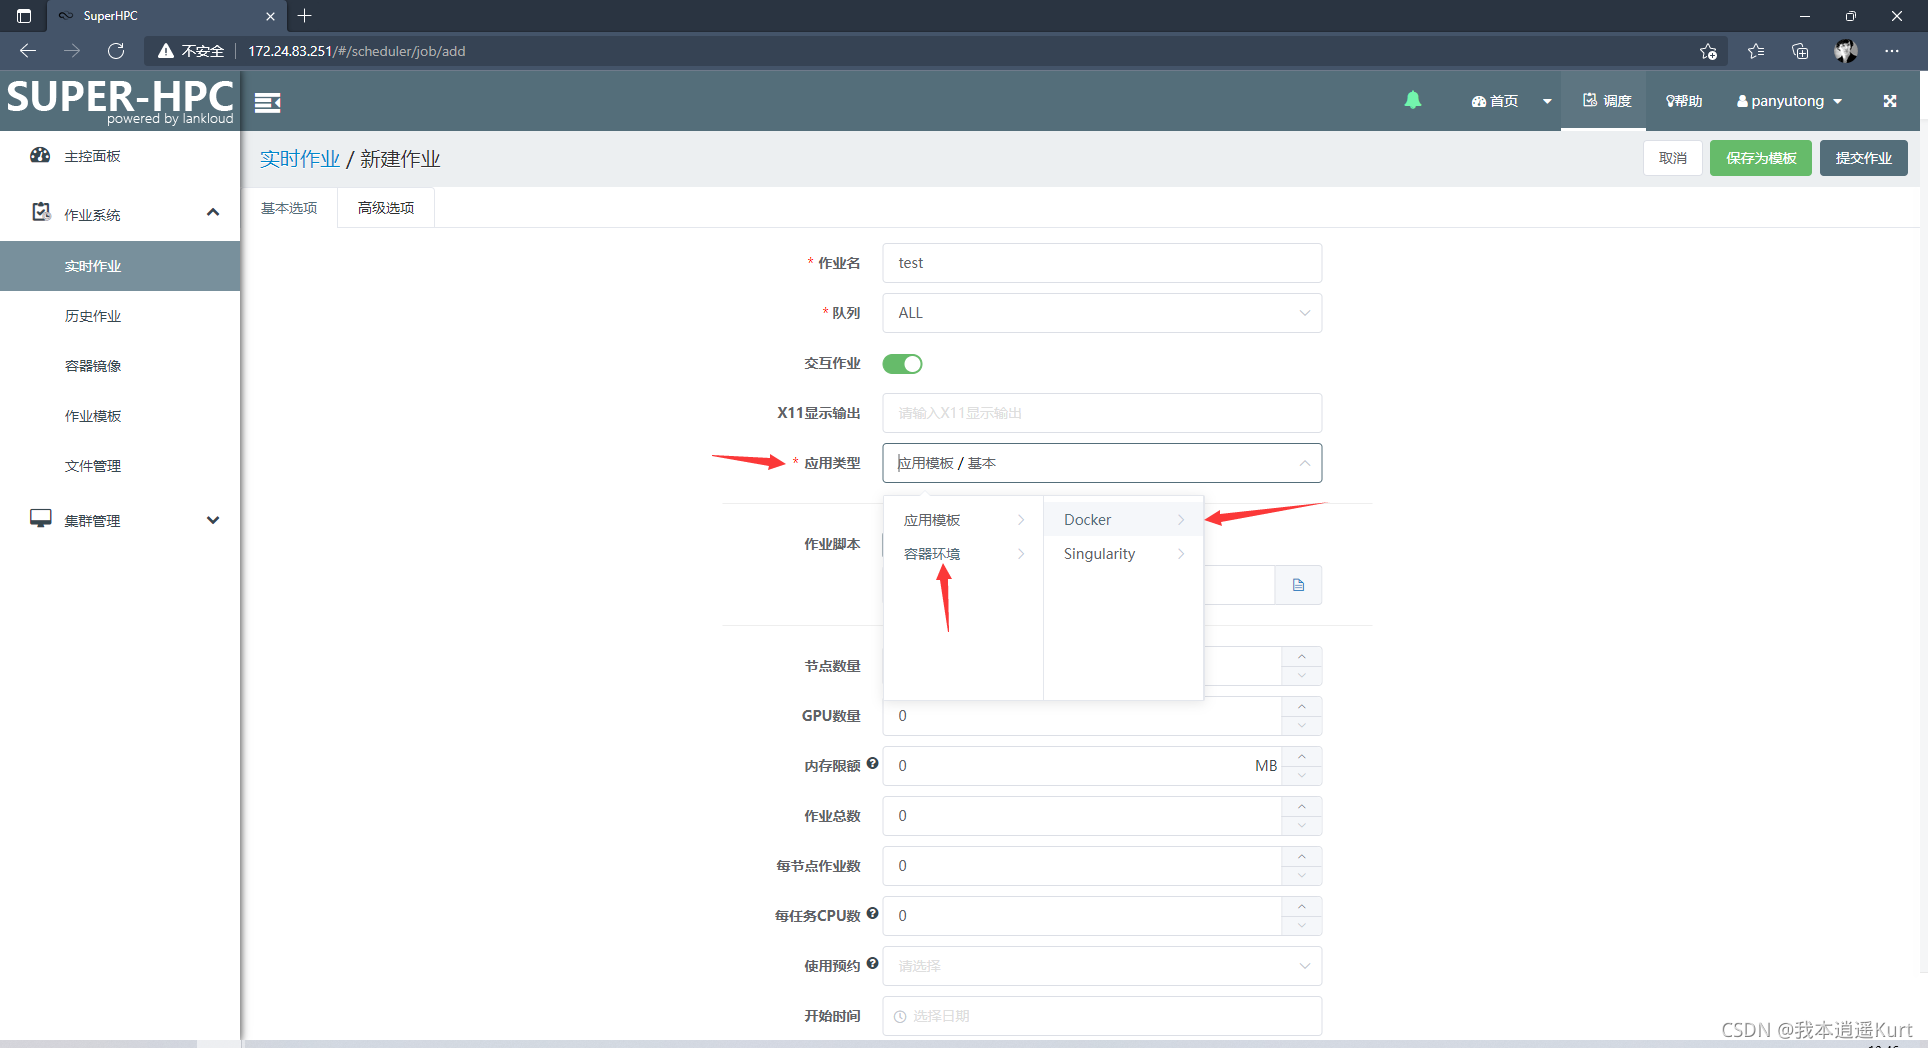The width and height of the screenshot is (1928, 1048).
Task: Close the SuperHPC browser tab
Action: click(x=270, y=16)
